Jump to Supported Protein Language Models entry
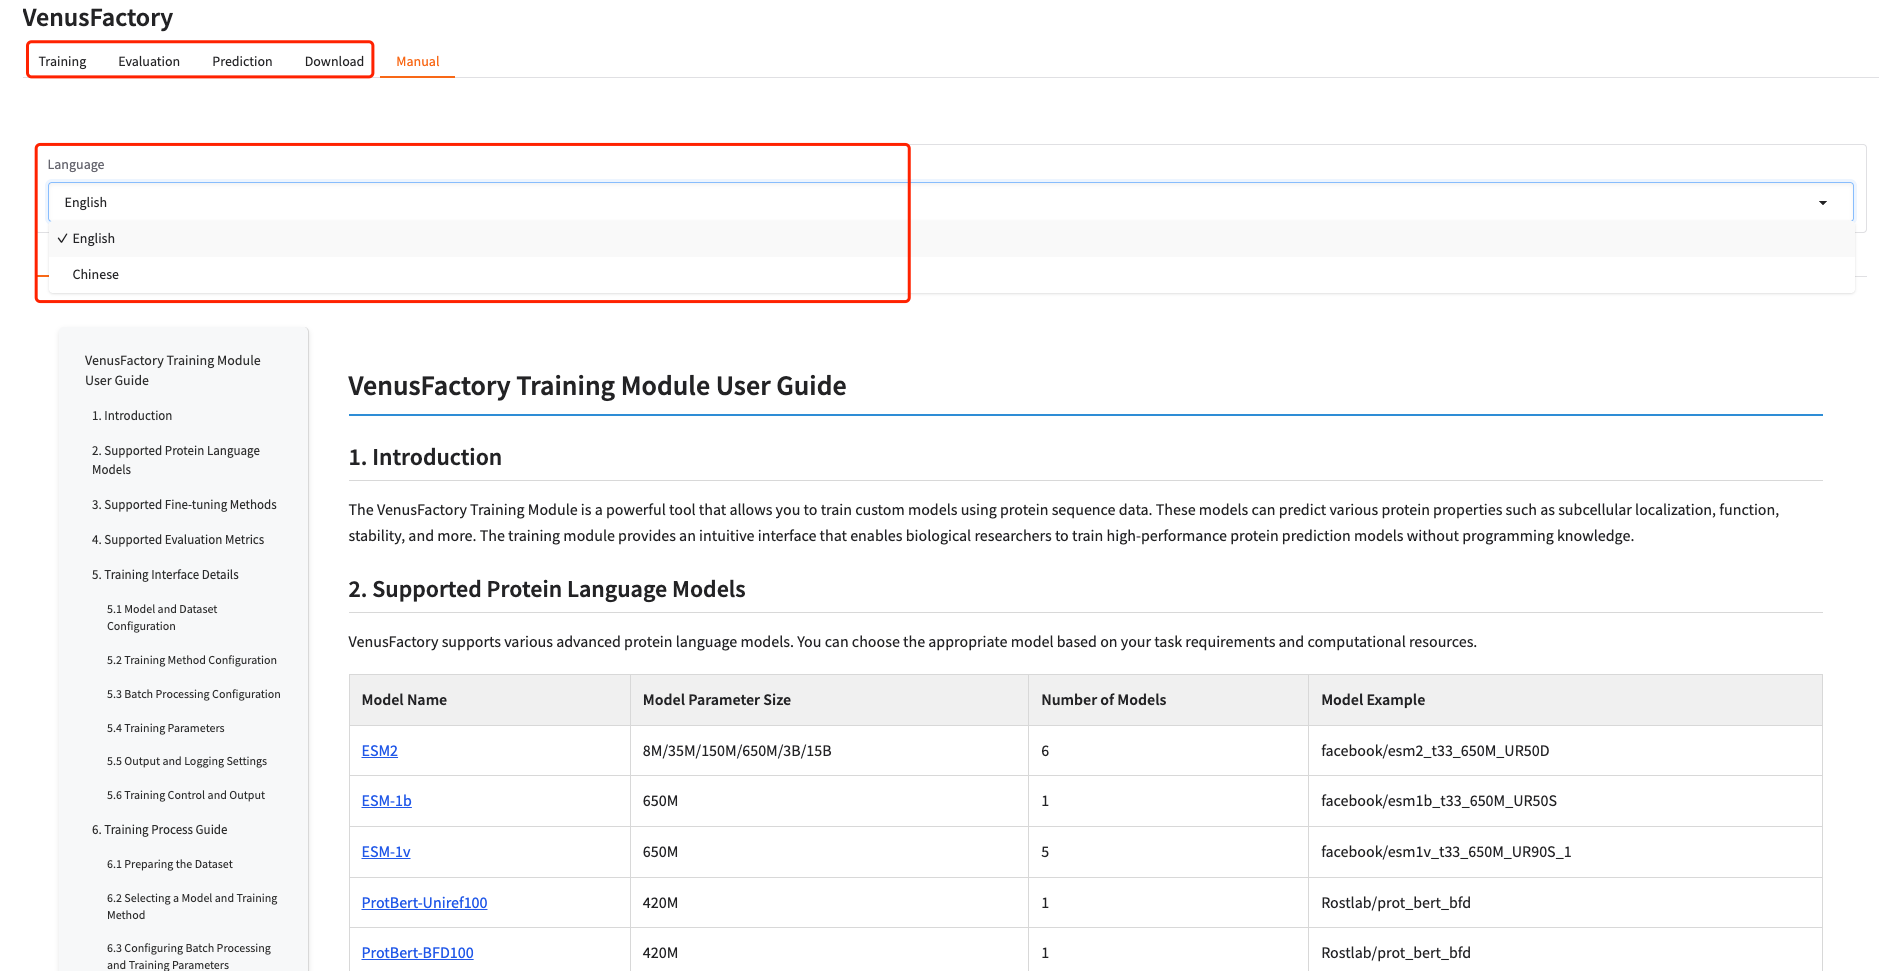Viewport: 1894px width, 971px height. click(176, 460)
